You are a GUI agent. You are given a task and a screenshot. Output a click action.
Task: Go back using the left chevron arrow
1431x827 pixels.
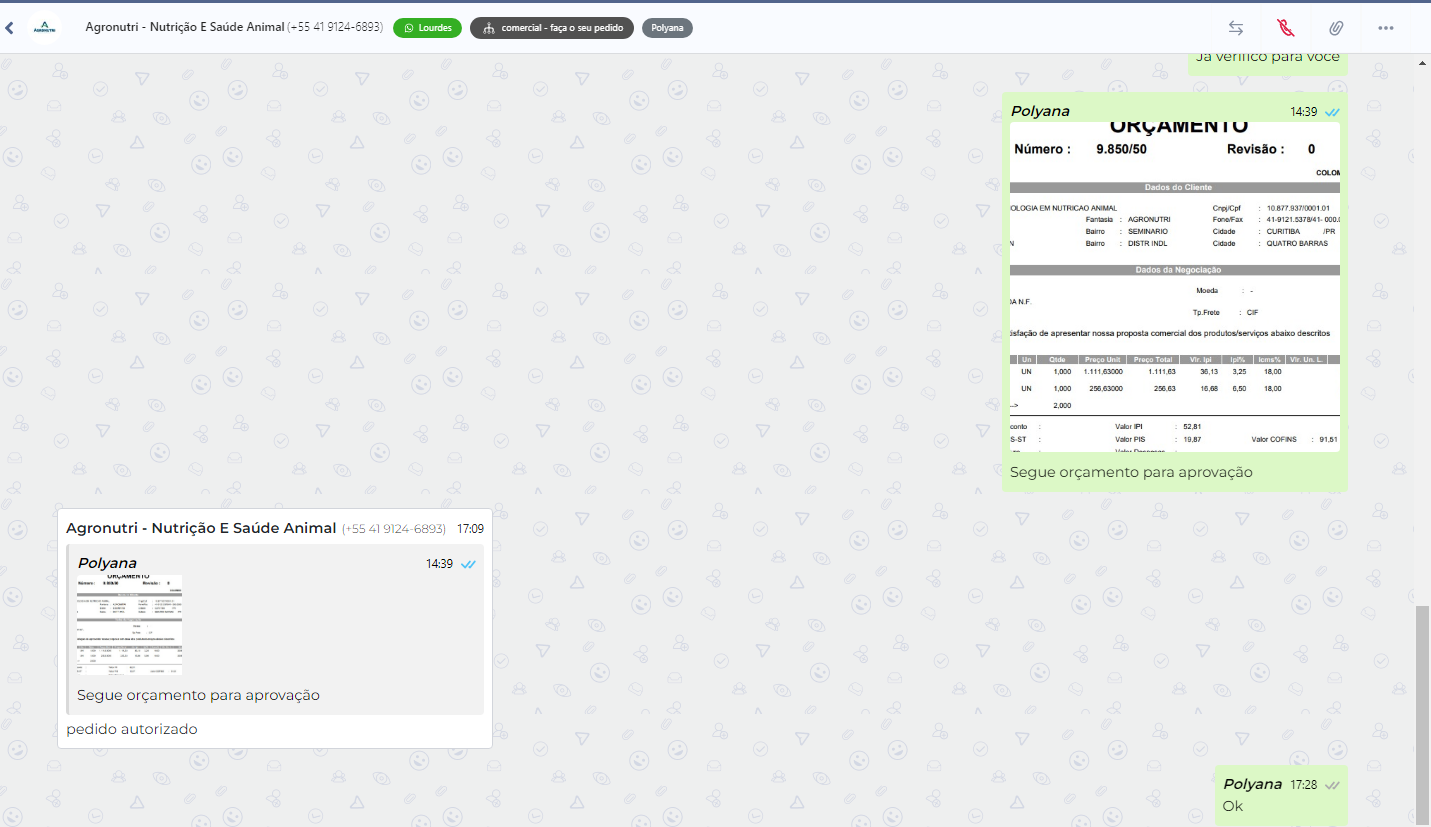(10, 28)
